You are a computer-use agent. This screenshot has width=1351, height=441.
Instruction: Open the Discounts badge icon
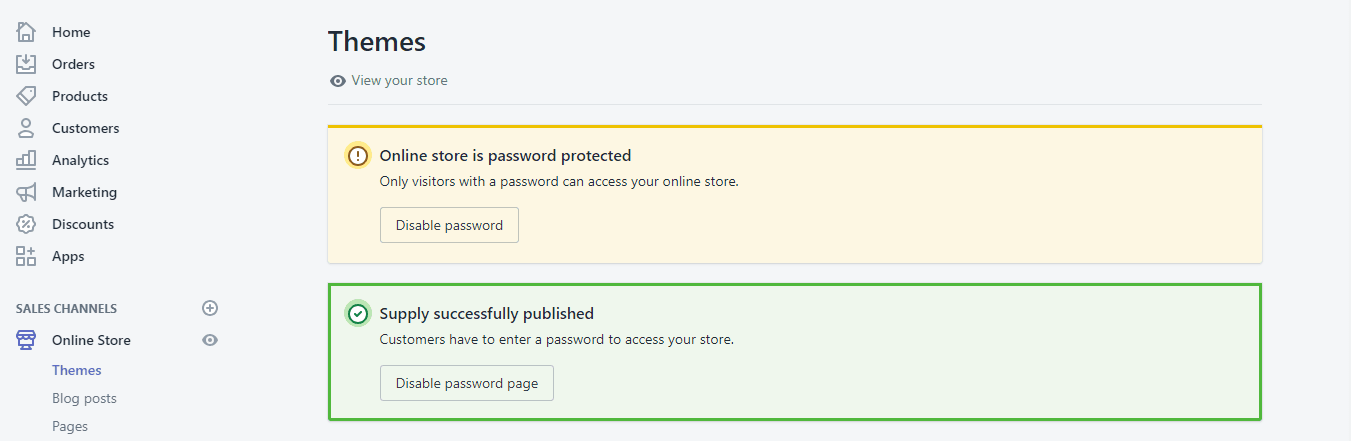pos(26,224)
